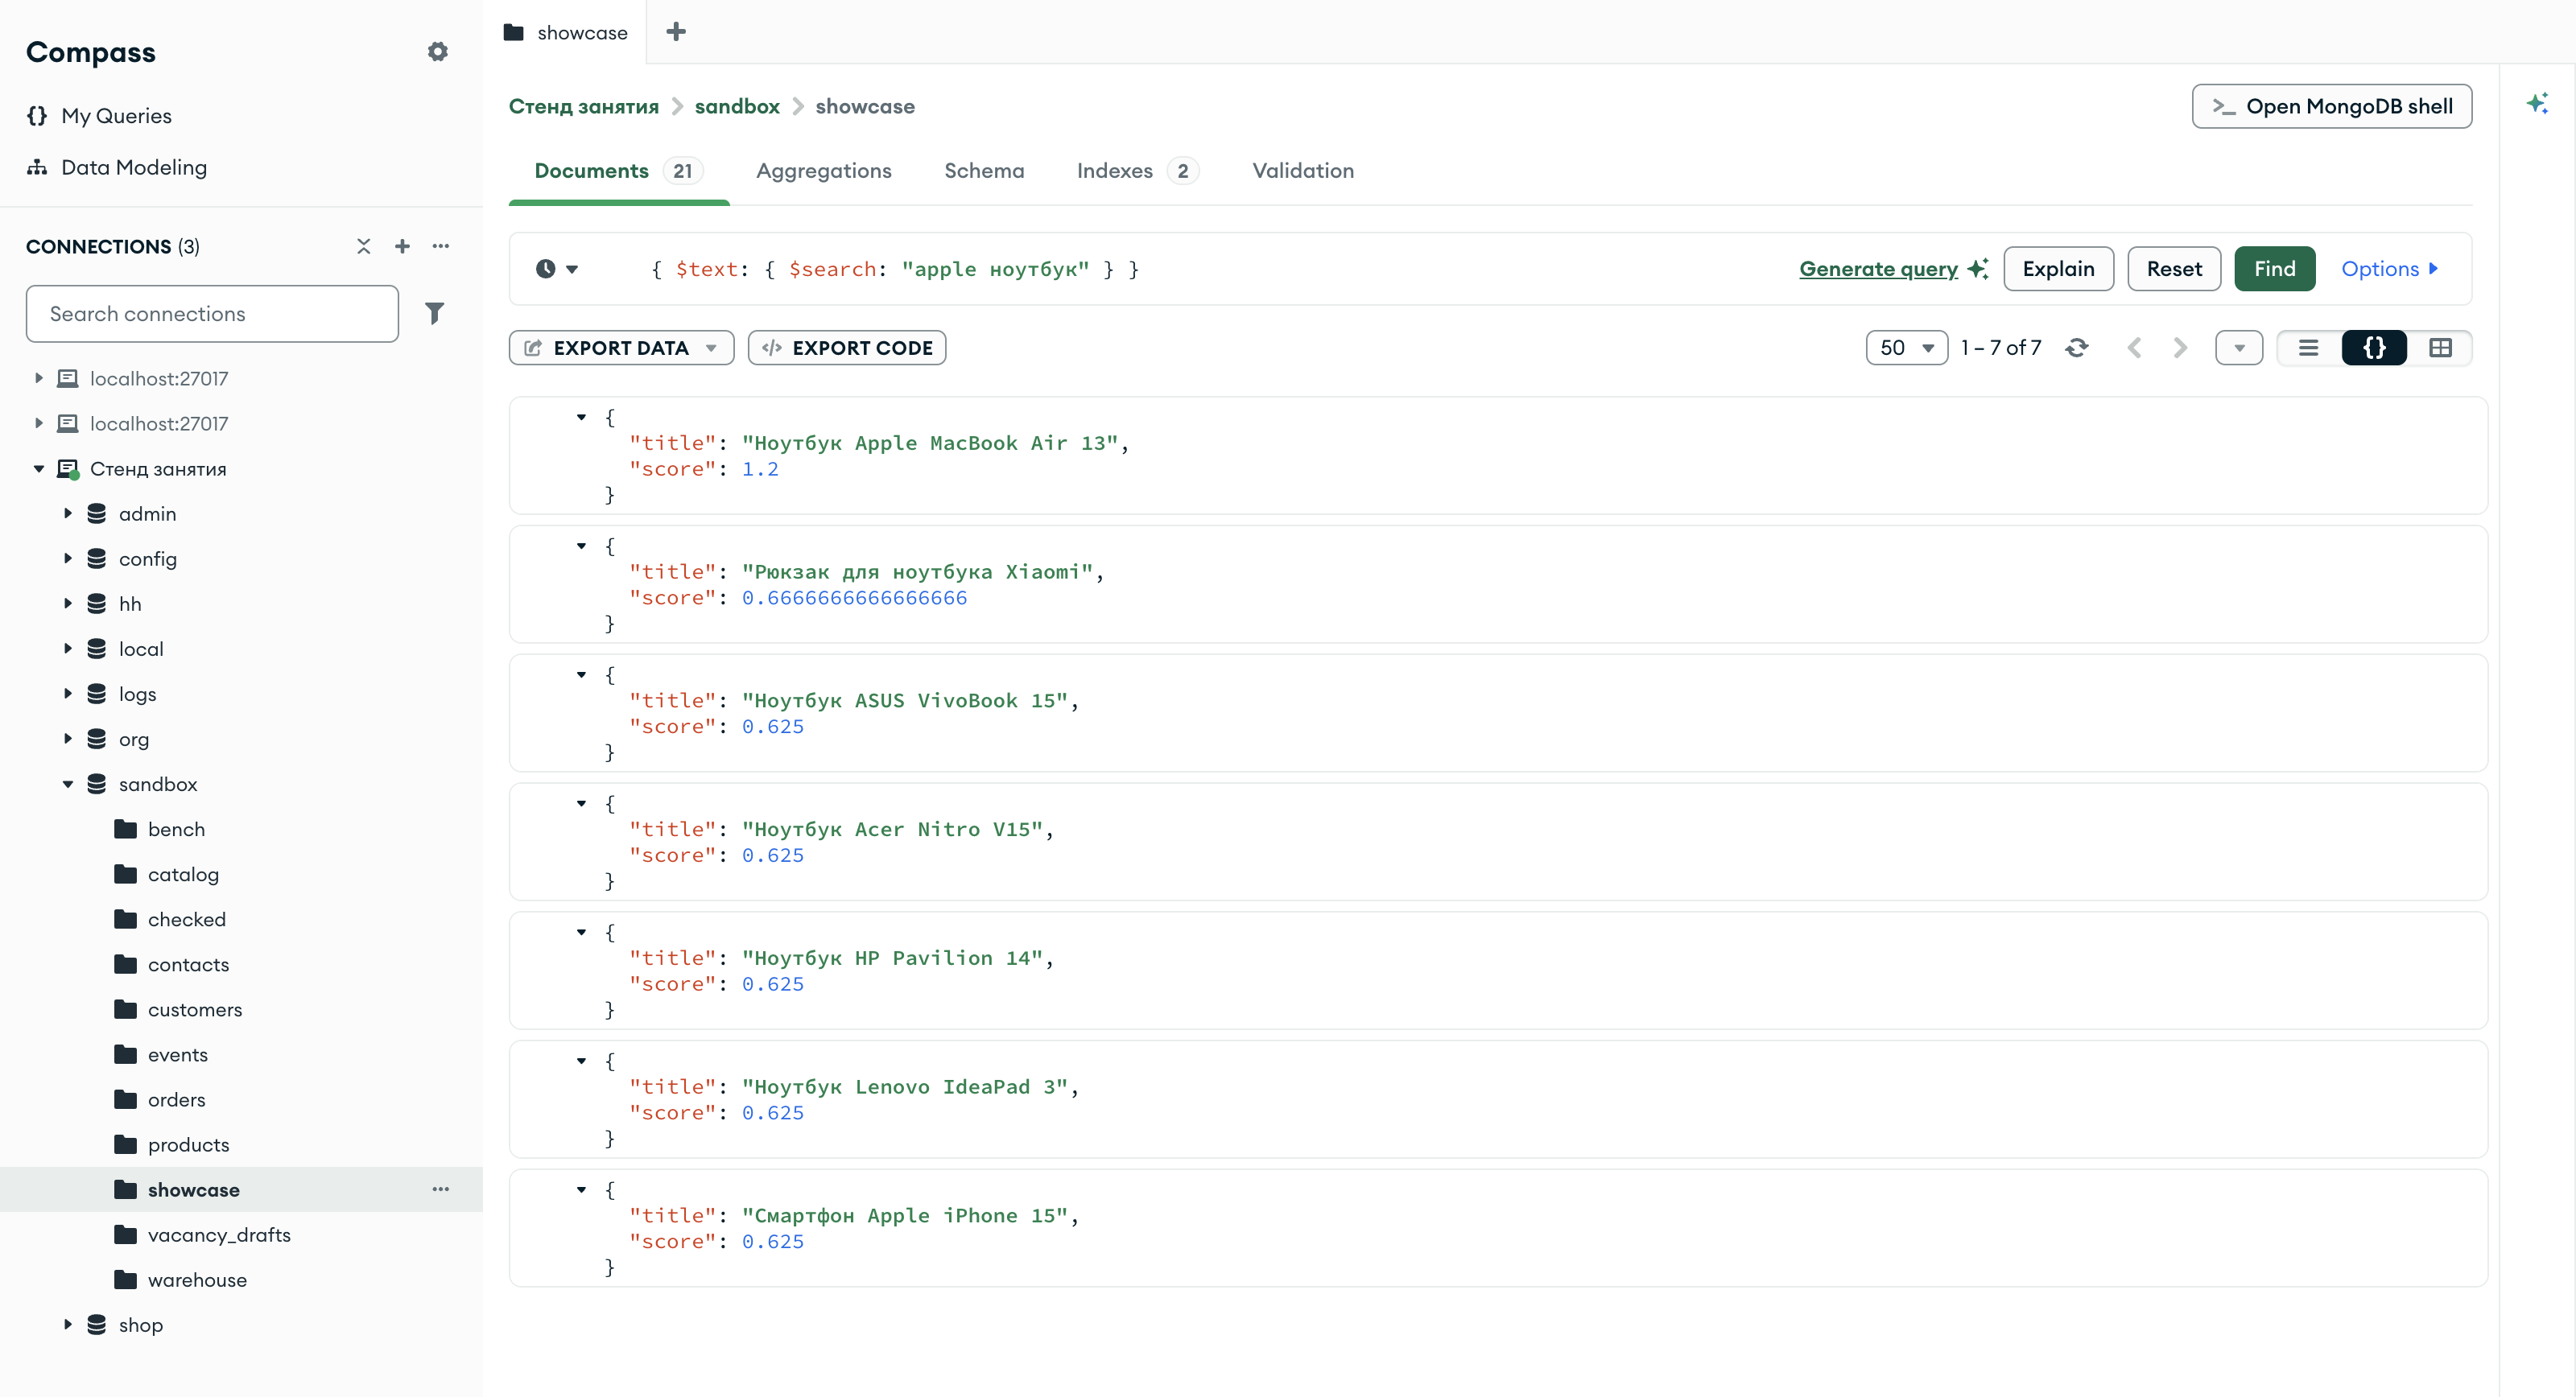Click the Find button

(2275, 269)
